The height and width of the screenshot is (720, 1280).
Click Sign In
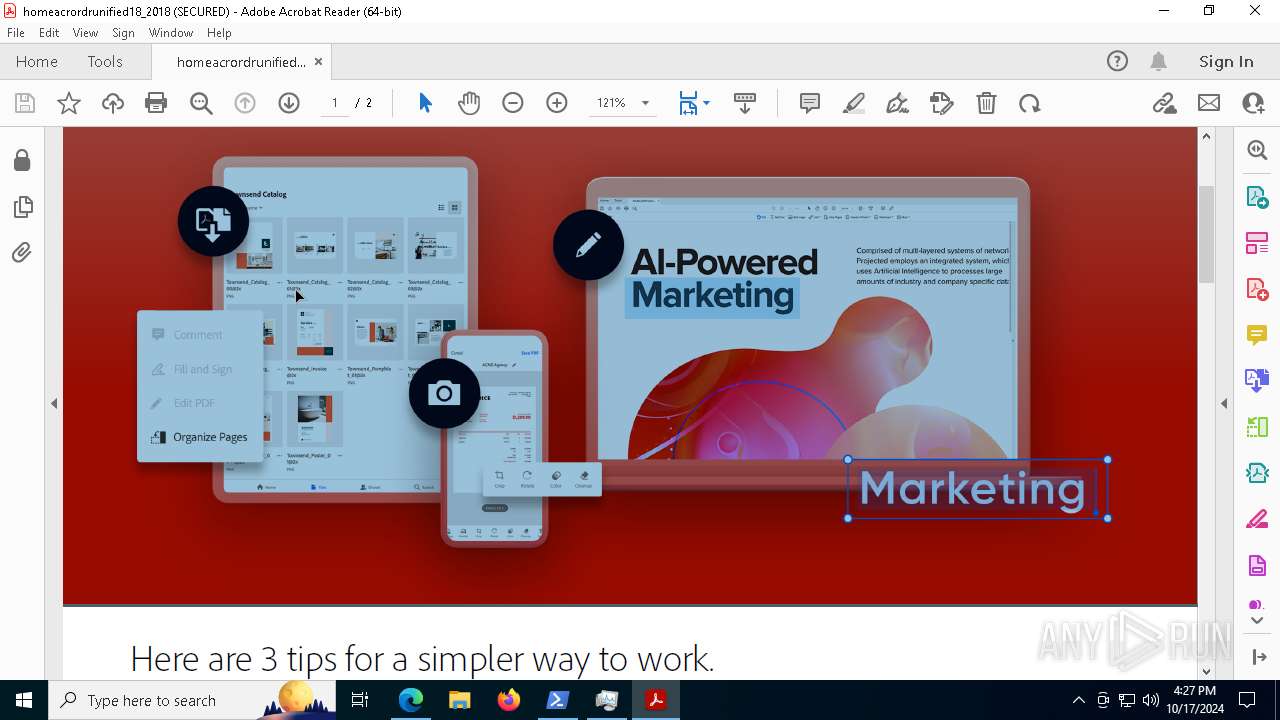1226,61
